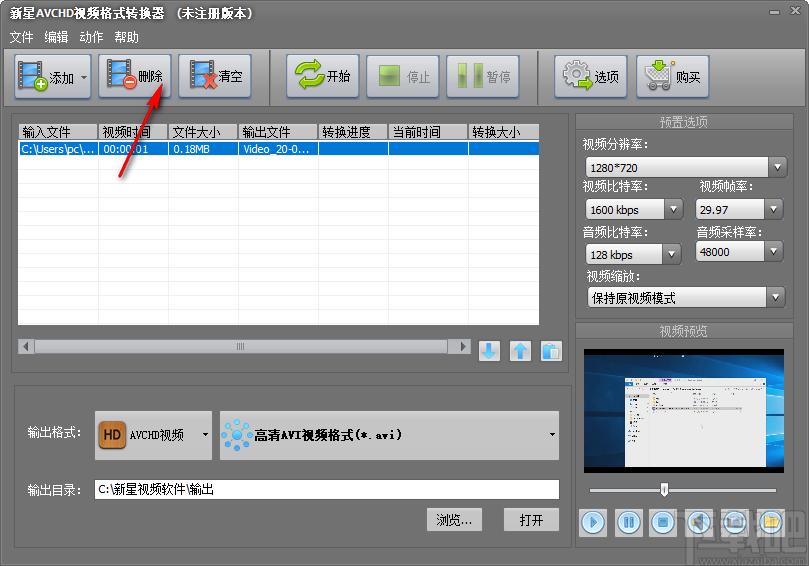Close the converter window
809x566 pixels.
click(796, 11)
